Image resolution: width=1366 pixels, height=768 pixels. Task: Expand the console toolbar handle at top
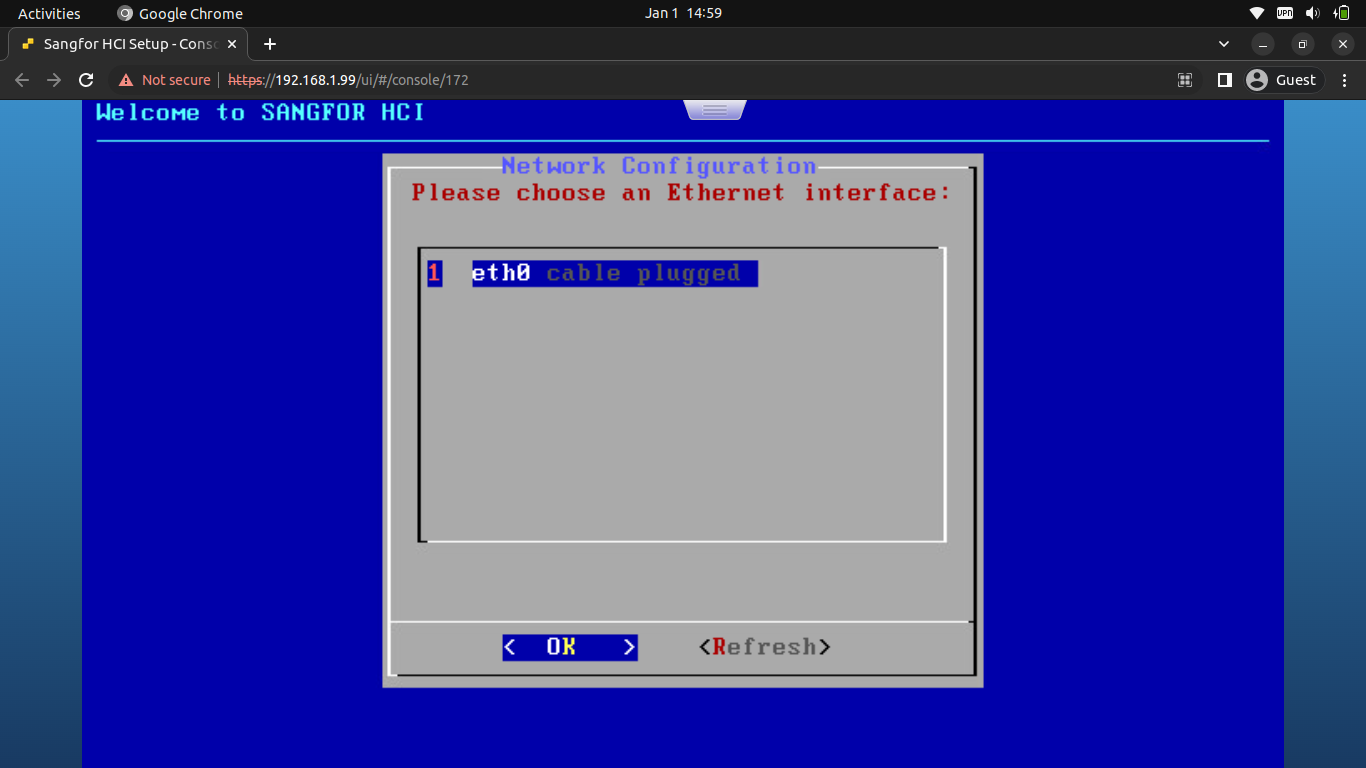pyautogui.click(x=714, y=110)
